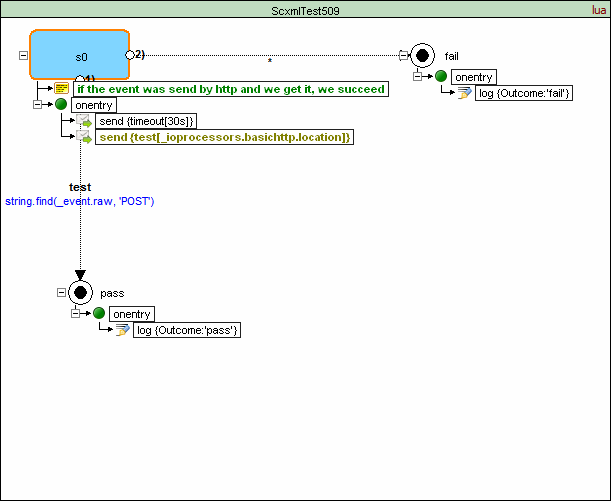Select the send timeout[30s] envelope icon
The height and width of the screenshot is (503, 613).
point(85,121)
